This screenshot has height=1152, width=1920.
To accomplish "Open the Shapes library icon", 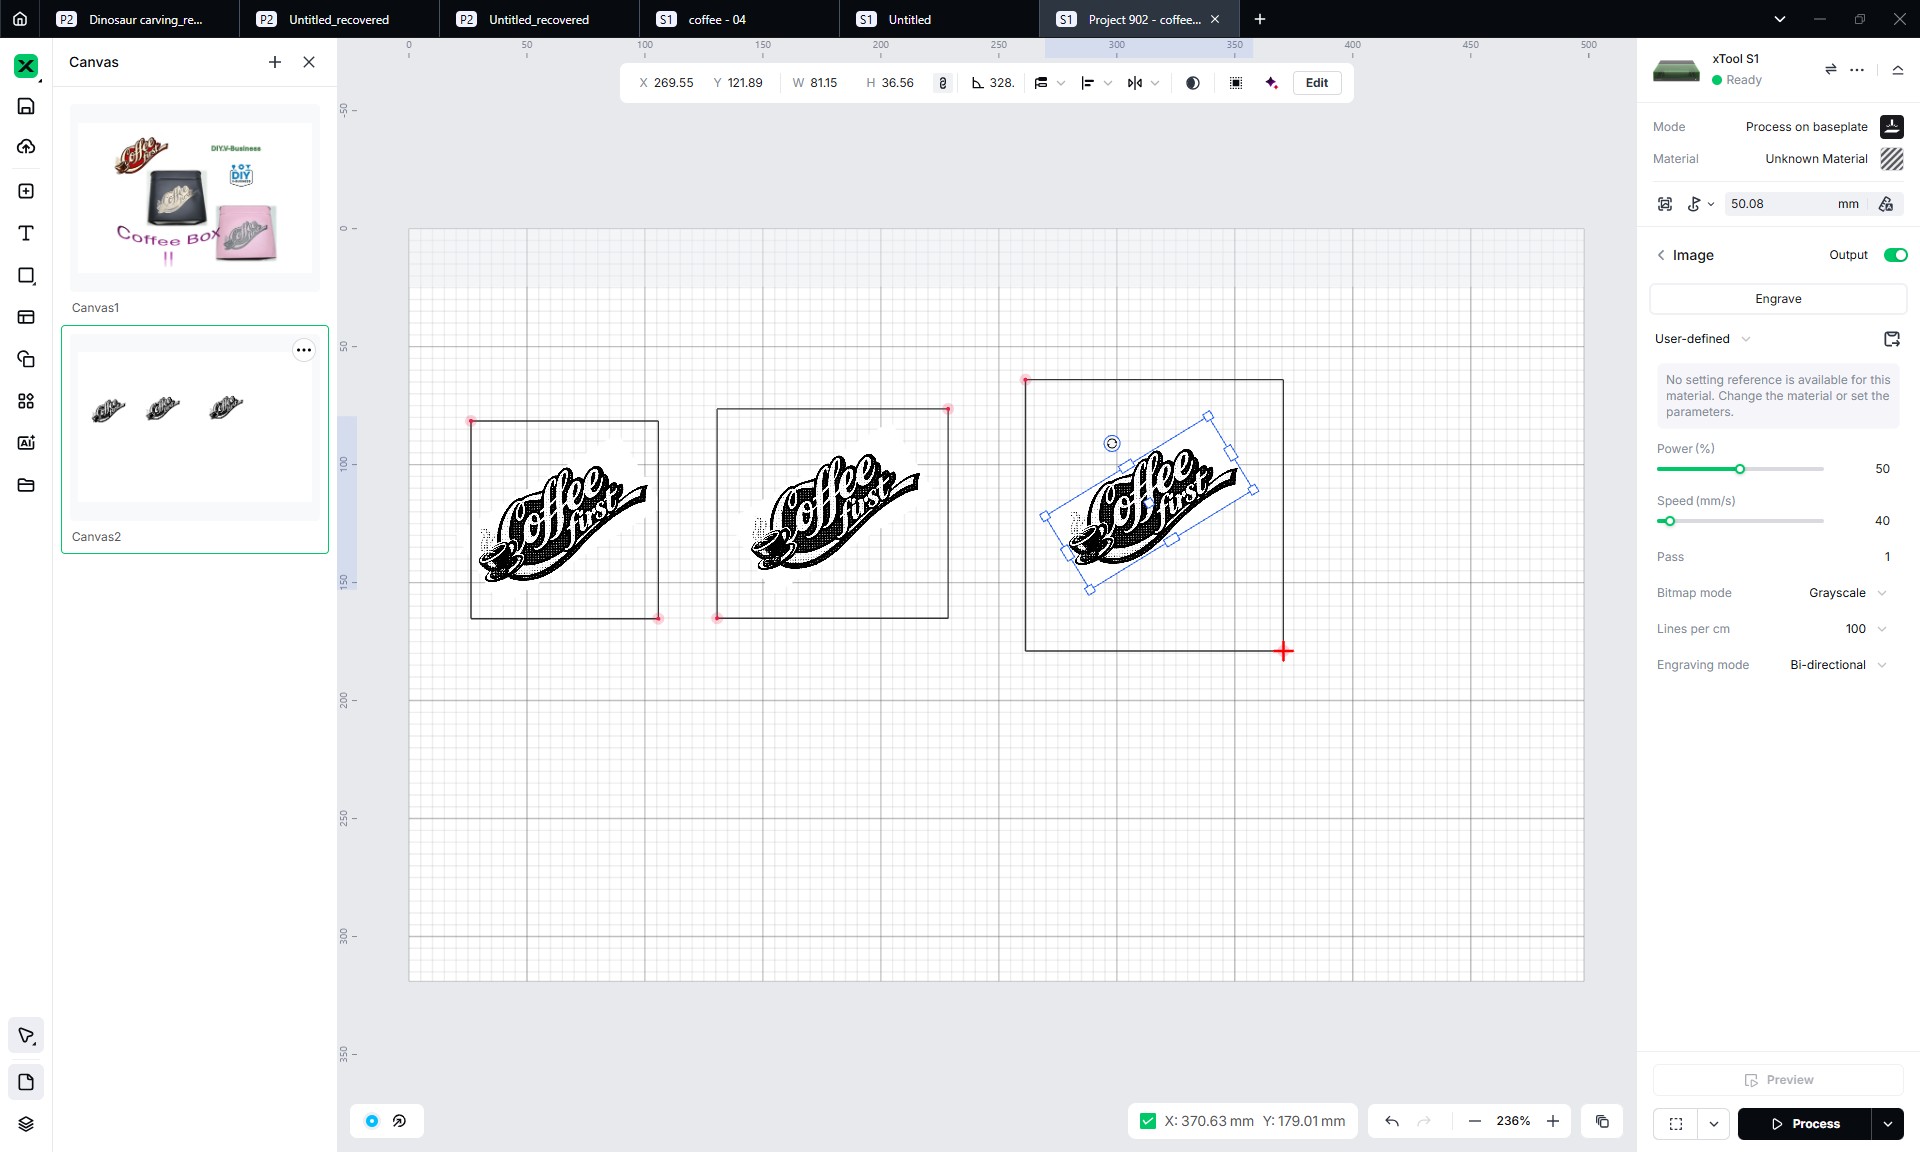I will pos(26,359).
